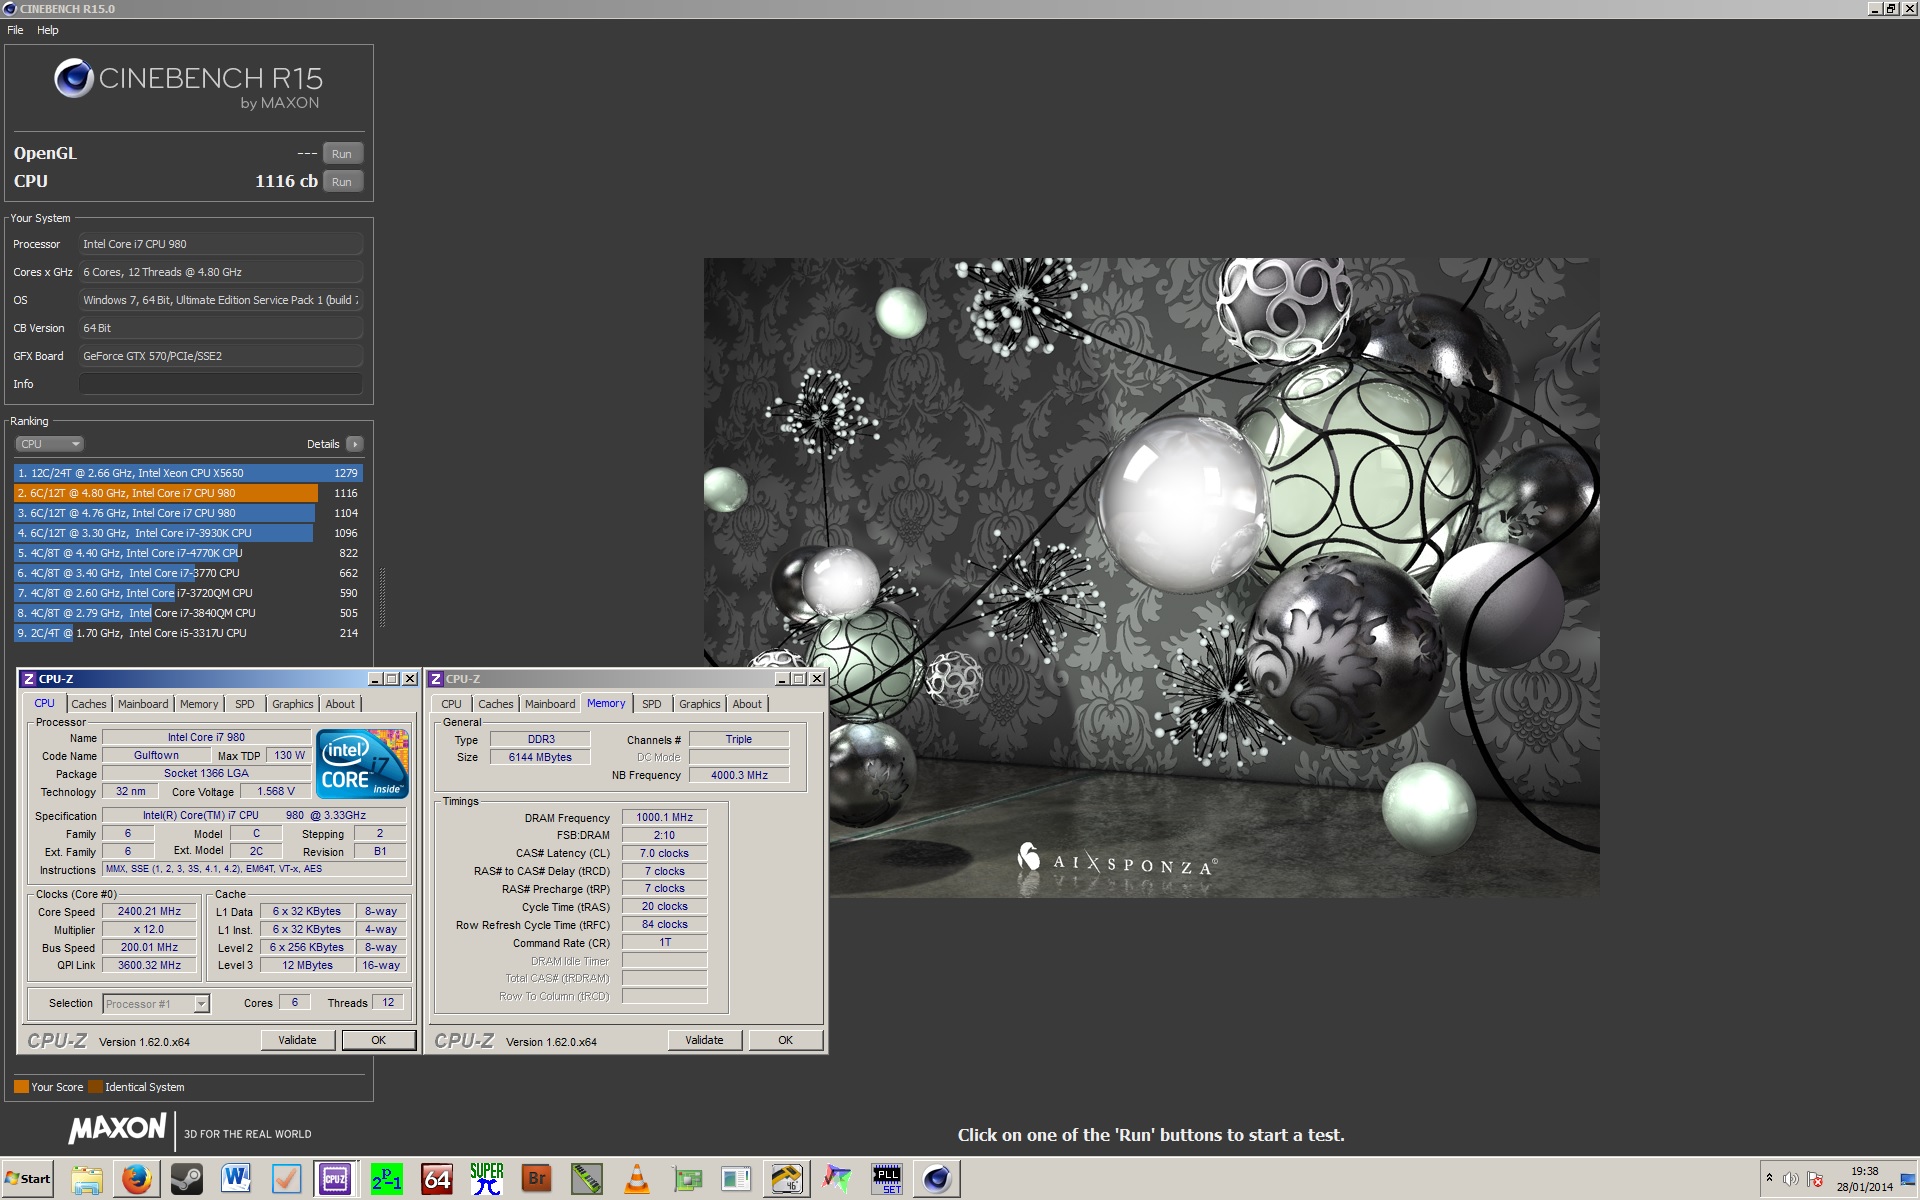
Task: Expand ranking Details arrow
Action: tap(355, 444)
